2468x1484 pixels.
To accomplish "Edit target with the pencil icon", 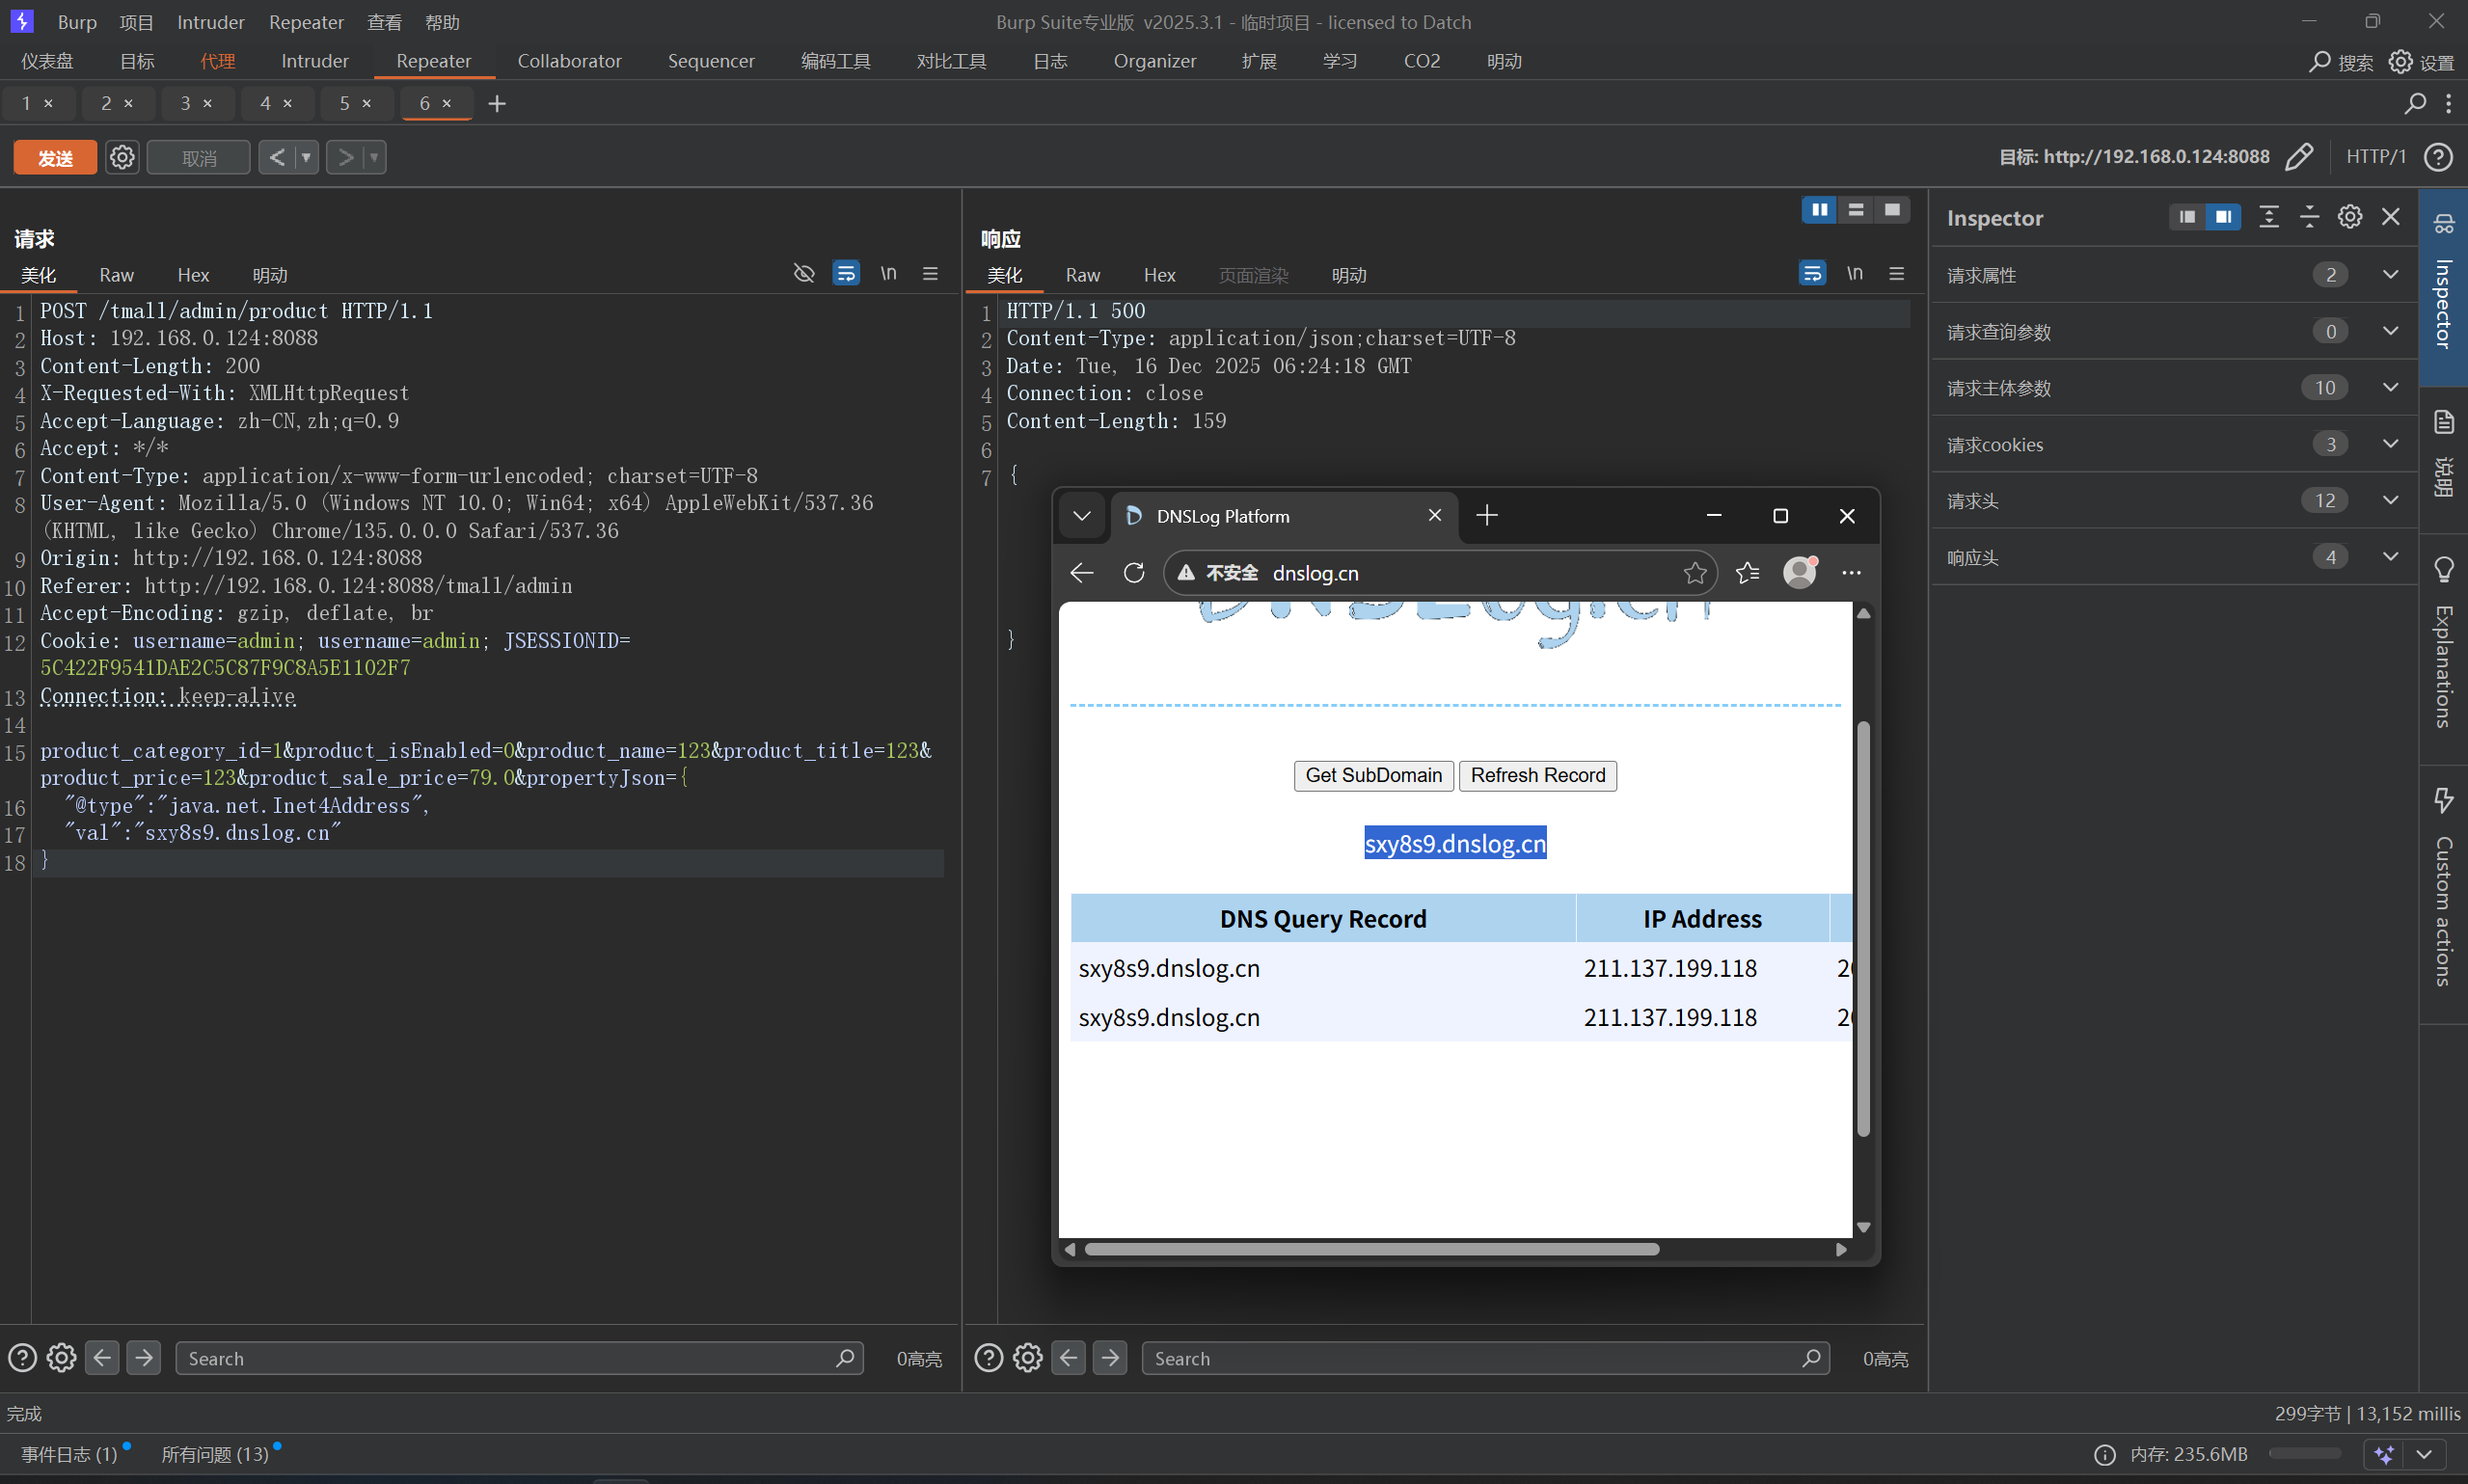I will click(x=2299, y=157).
